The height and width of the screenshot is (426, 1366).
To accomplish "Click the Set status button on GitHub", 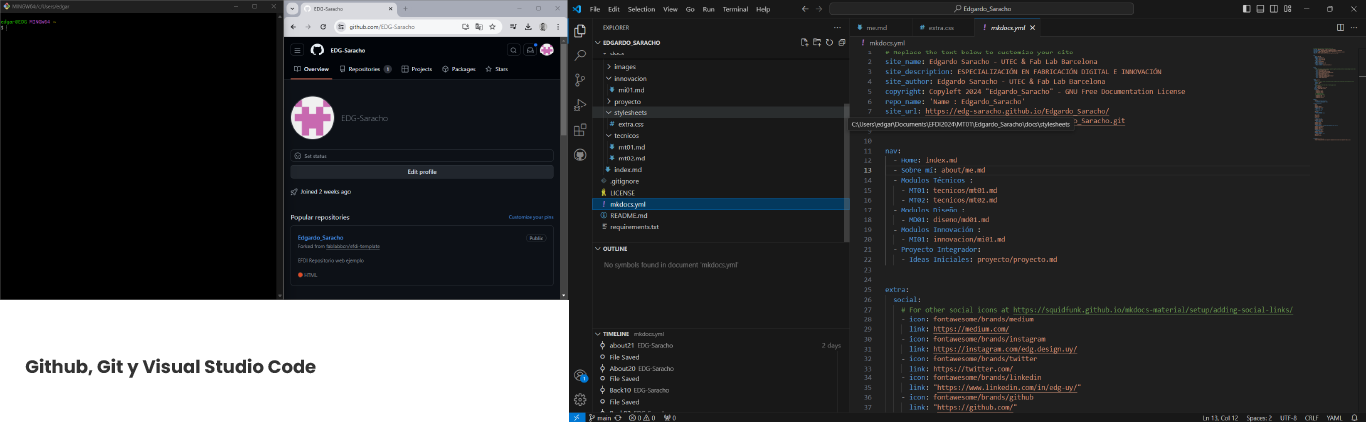I will pos(422,156).
